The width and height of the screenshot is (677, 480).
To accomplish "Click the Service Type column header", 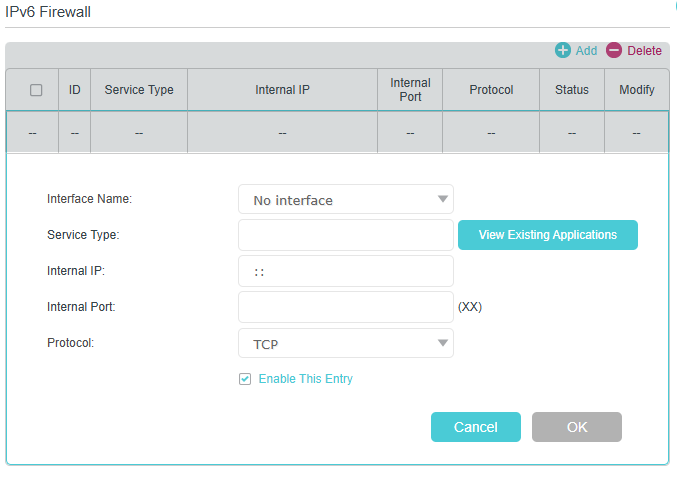I will [139, 90].
